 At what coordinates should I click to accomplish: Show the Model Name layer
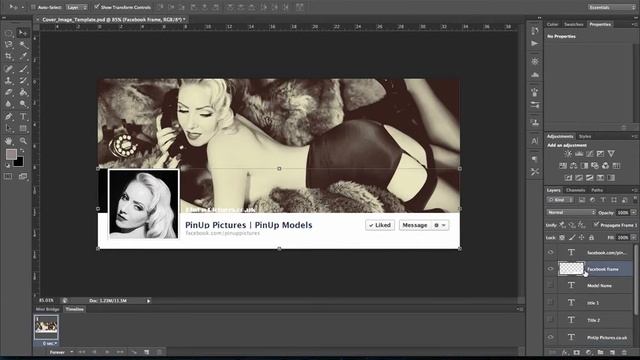[x=550, y=285]
